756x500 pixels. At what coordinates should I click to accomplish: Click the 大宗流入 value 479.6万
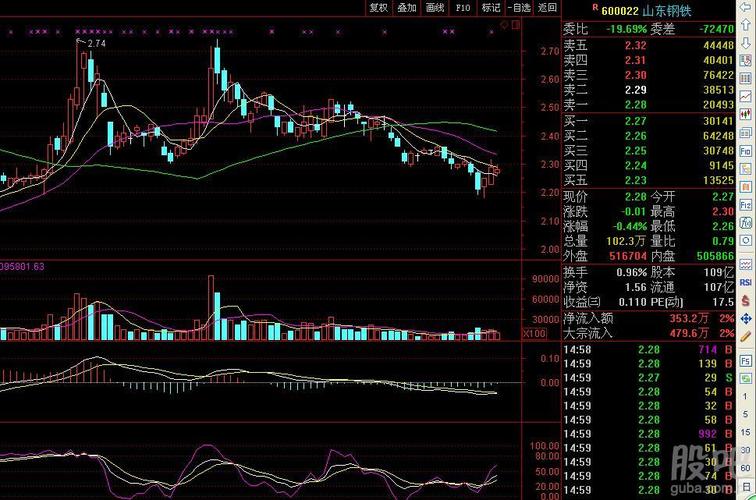pos(689,333)
